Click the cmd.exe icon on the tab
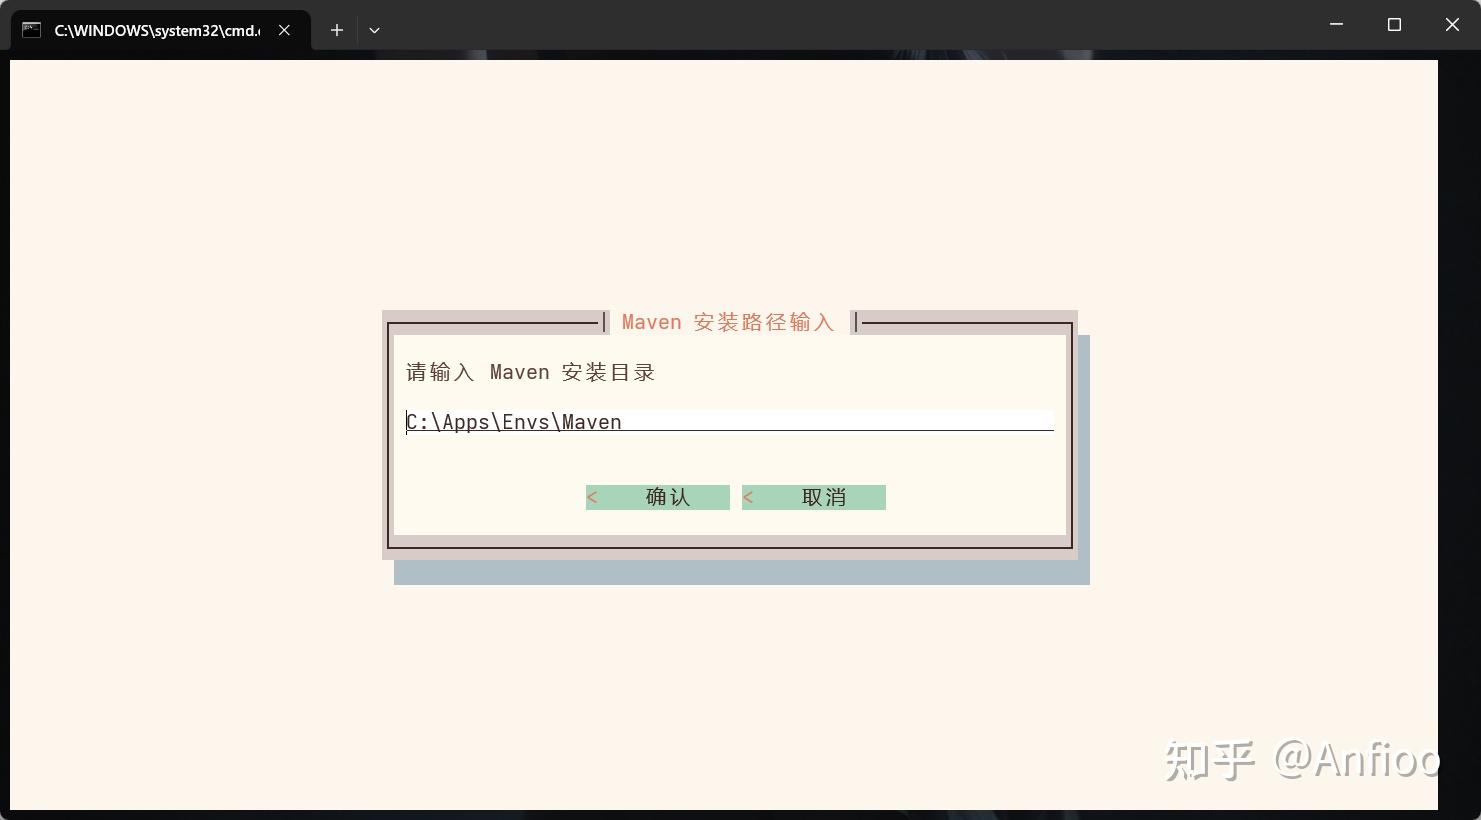 (29, 30)
